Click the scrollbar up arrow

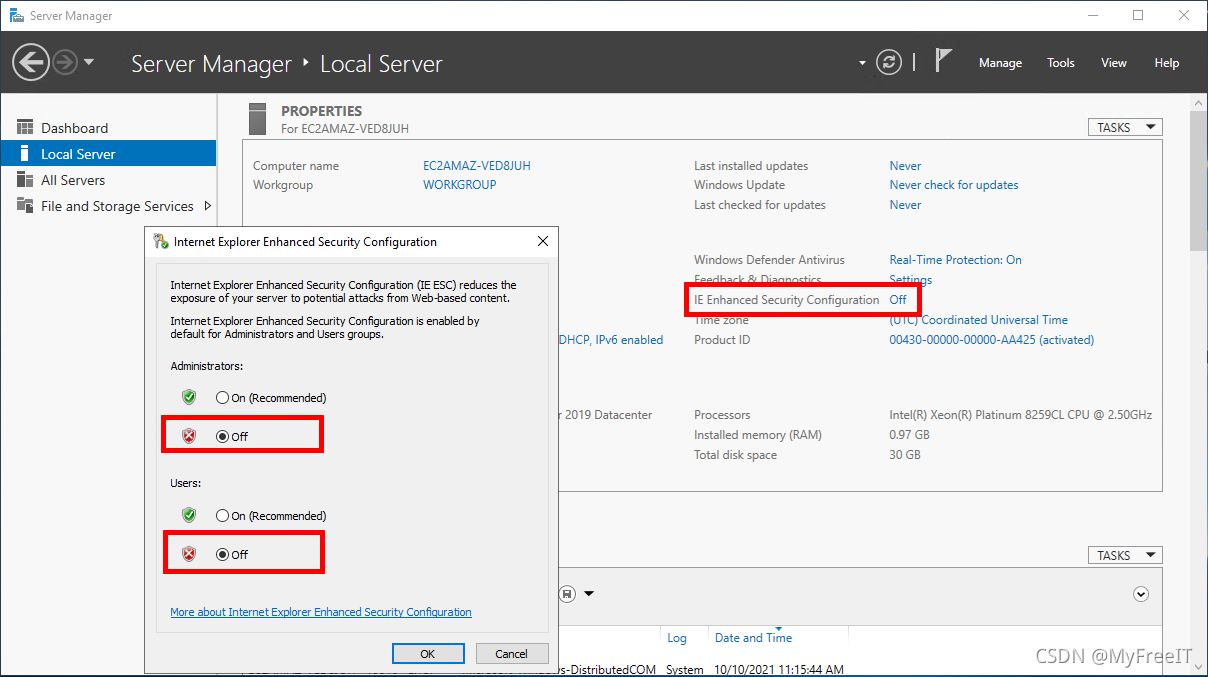(x=1199, y=102)
